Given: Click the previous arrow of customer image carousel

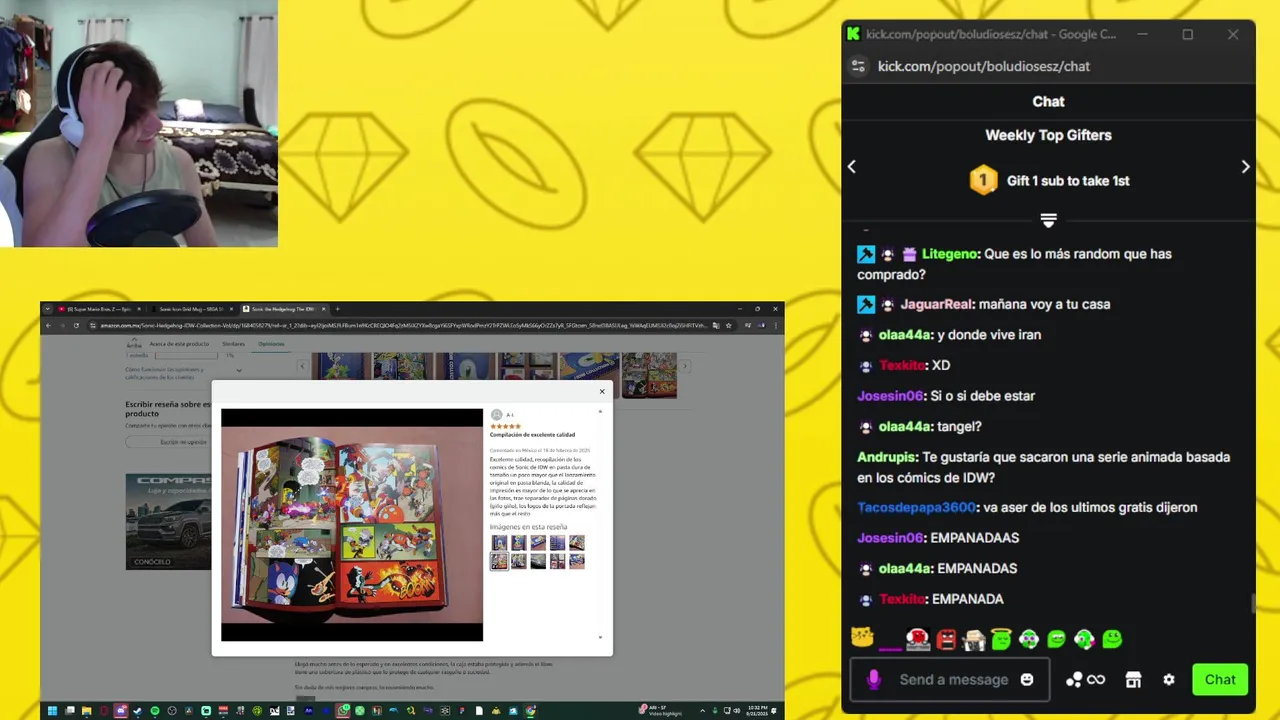Looking at the screenshot, I should coord(305,367).
